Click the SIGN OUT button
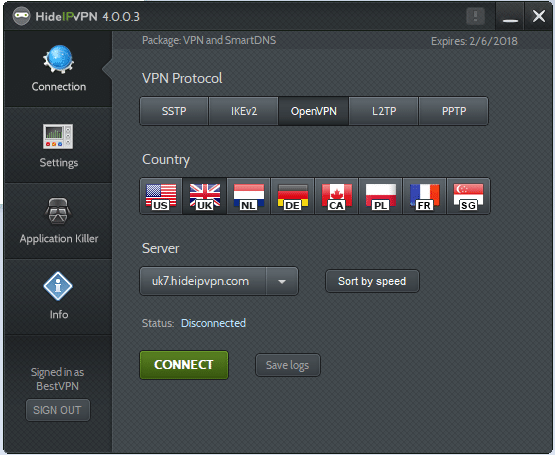 (x=57, y=410)
